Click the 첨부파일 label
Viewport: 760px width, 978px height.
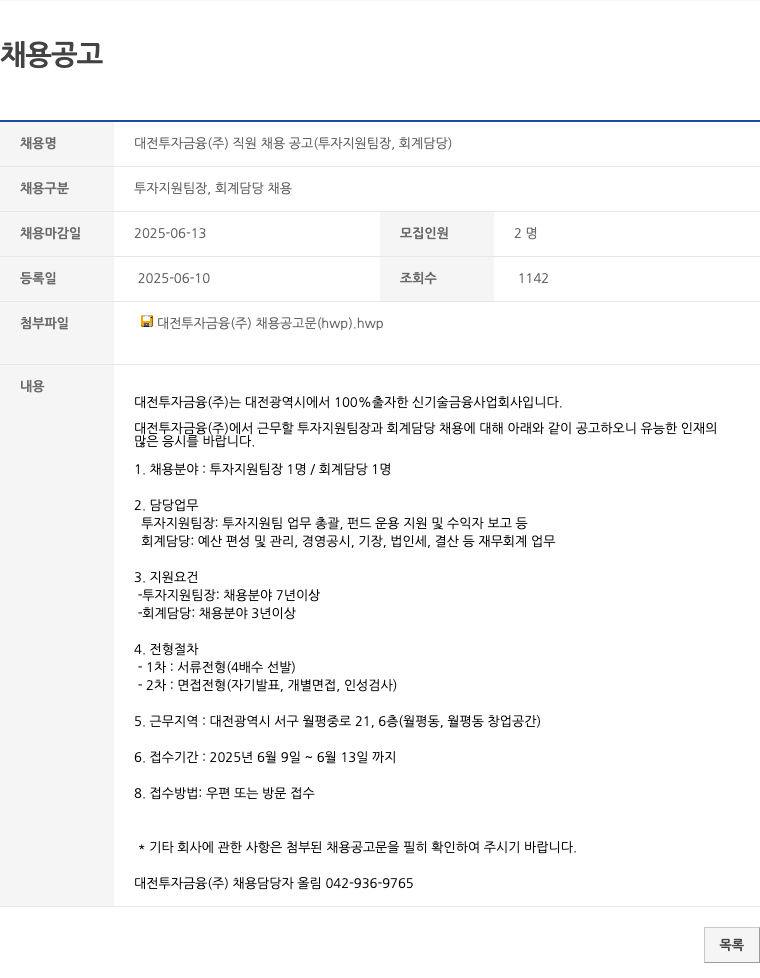click(44, 322)
